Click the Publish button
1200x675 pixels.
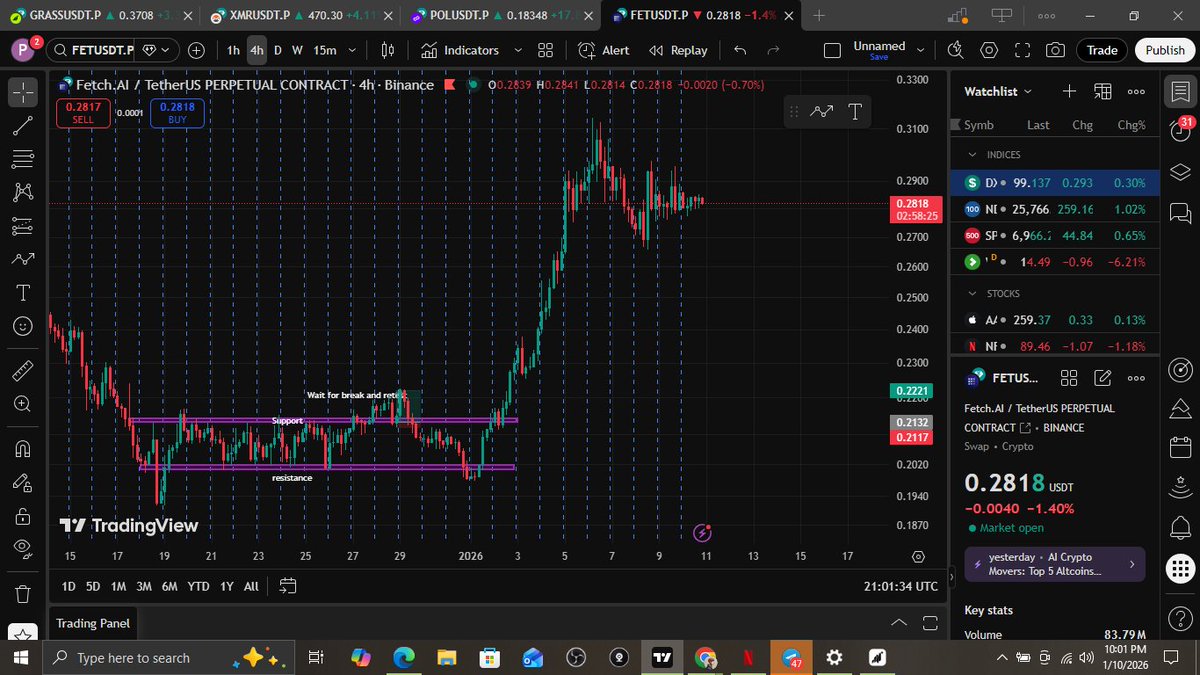click(x=1165, y=50)
